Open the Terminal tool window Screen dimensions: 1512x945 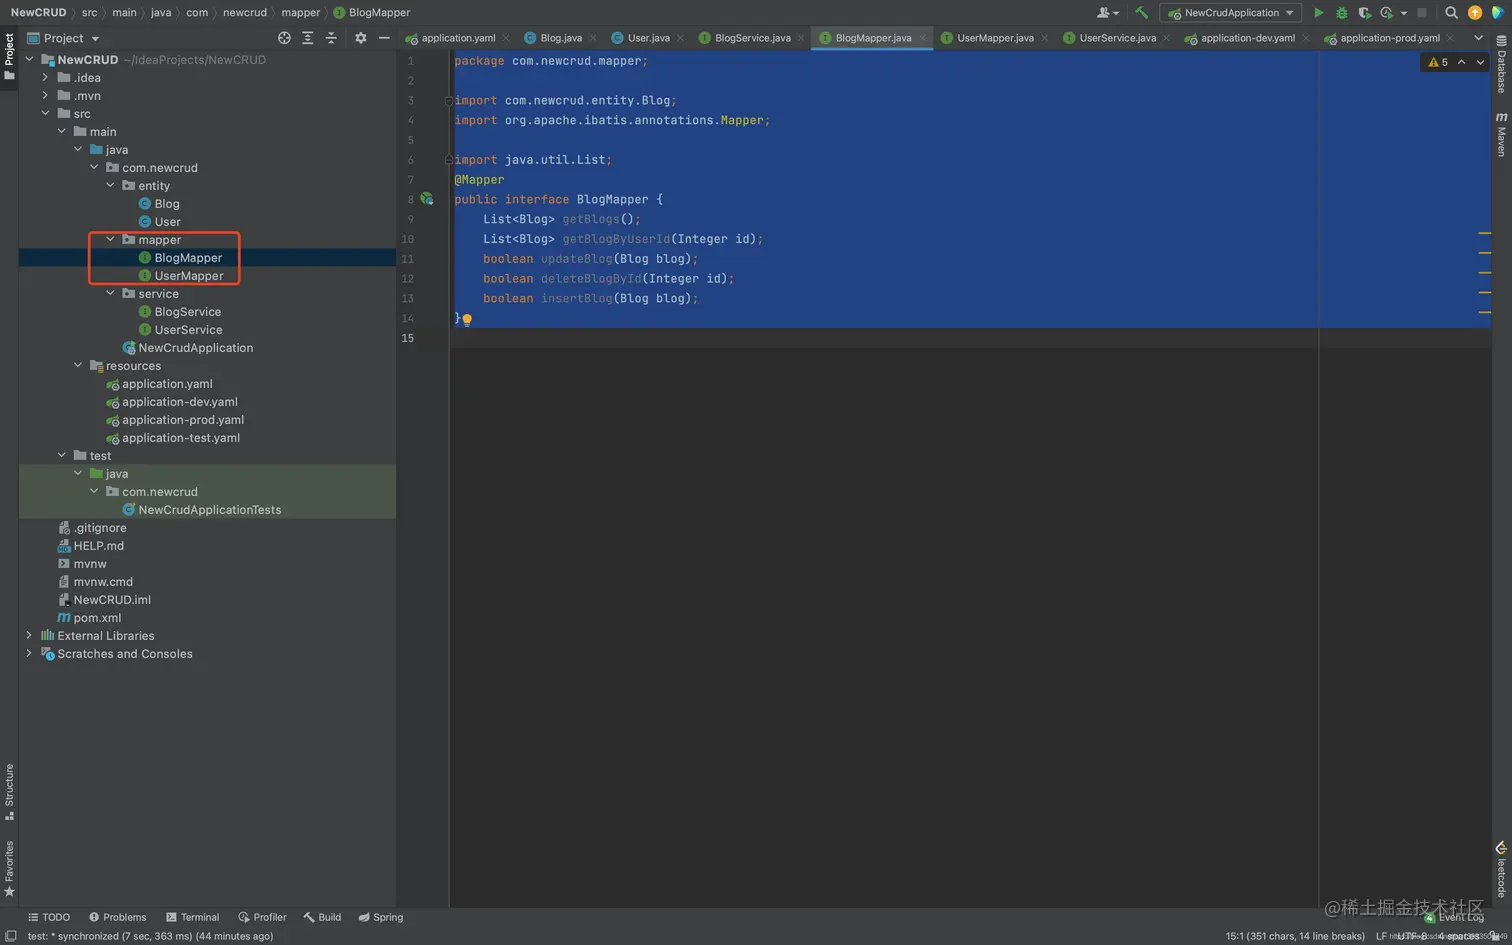[192, 917]
